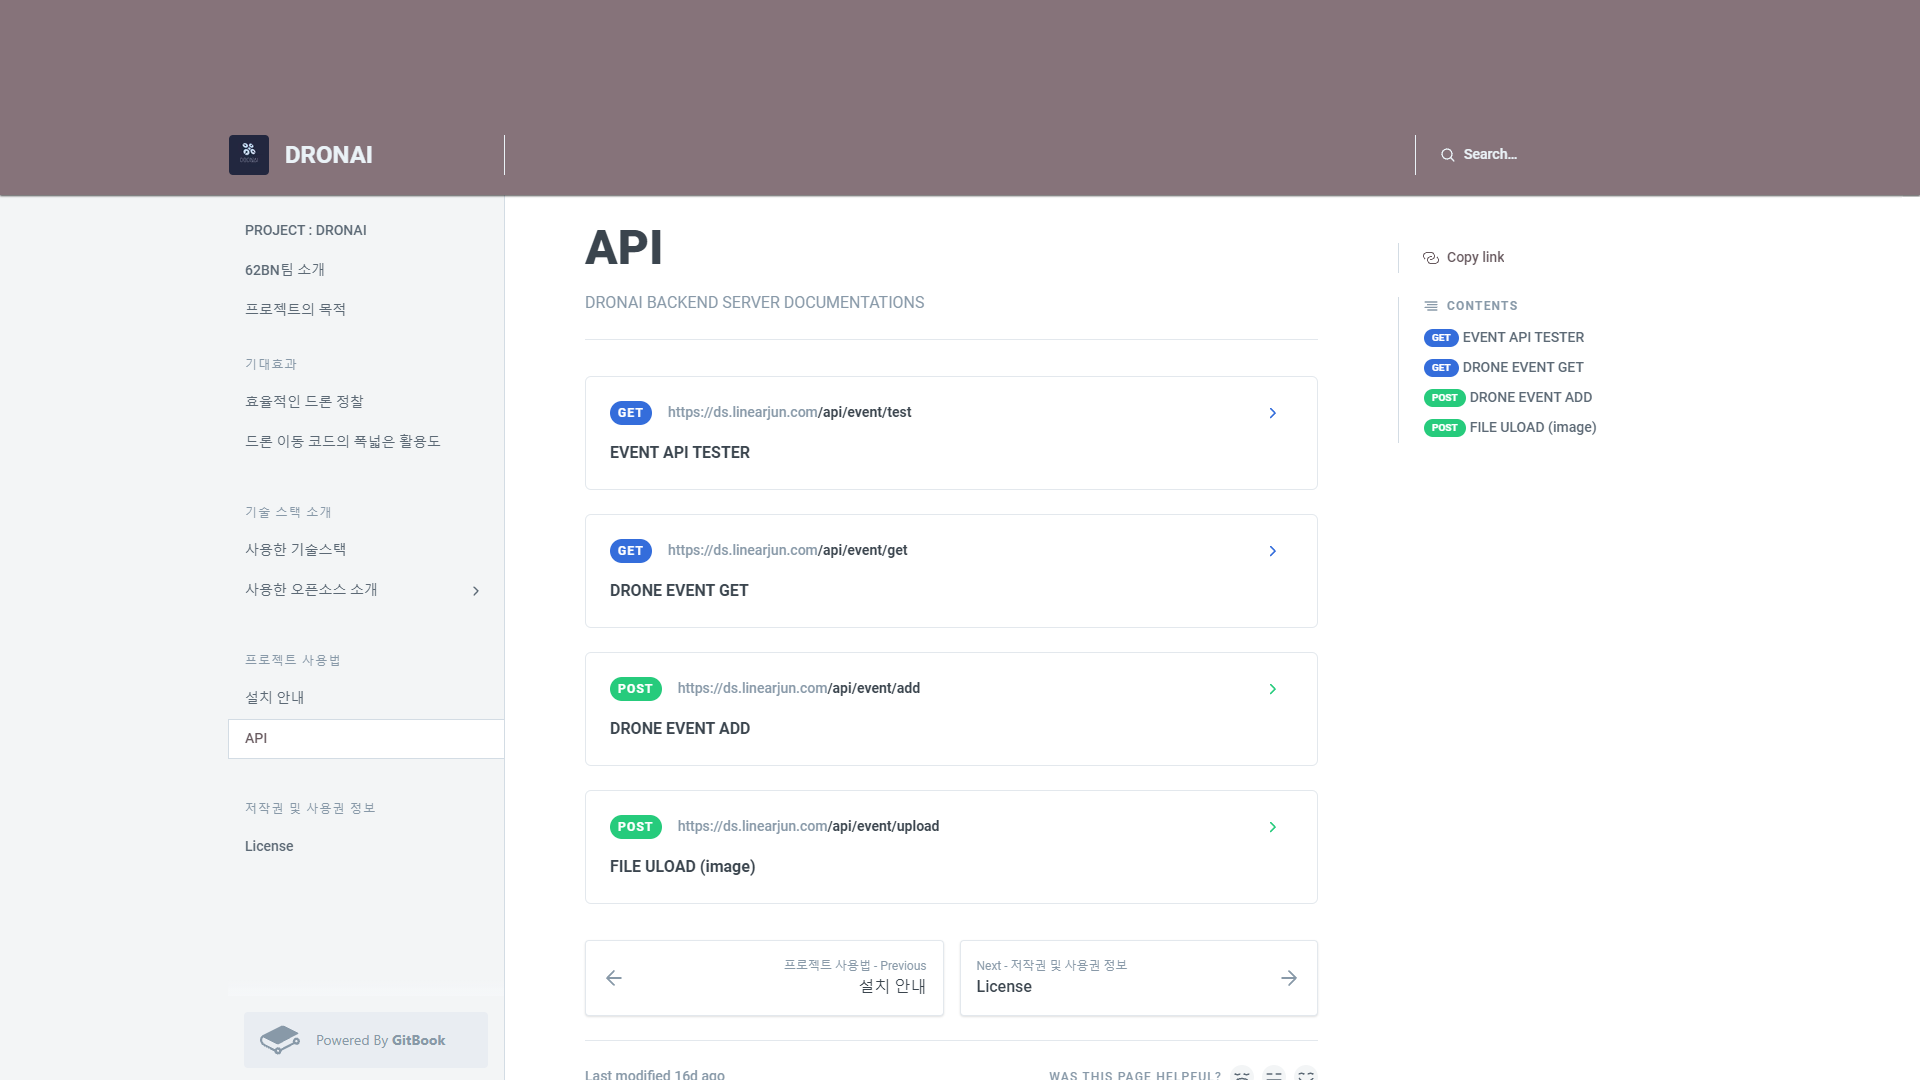Expand the FILE ULOAD endpoint chevron
1920x1080 pixels.
click(x=1272, y=827)
